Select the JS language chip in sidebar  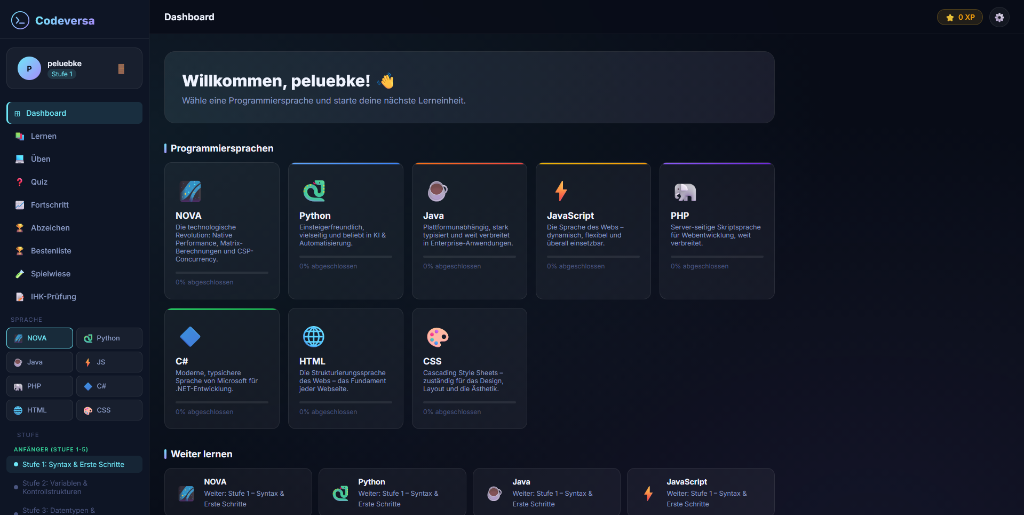point(109,362)
